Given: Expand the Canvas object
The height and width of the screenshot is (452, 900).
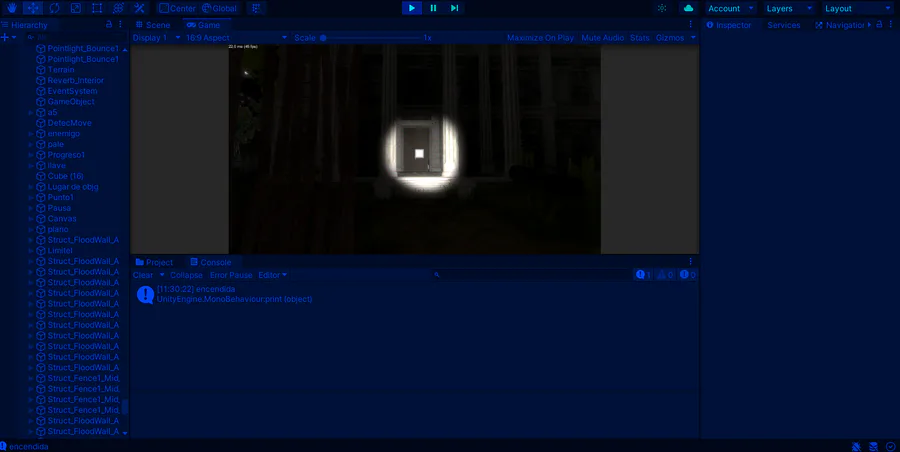Looking at the screenshot, I should point(31,219).
